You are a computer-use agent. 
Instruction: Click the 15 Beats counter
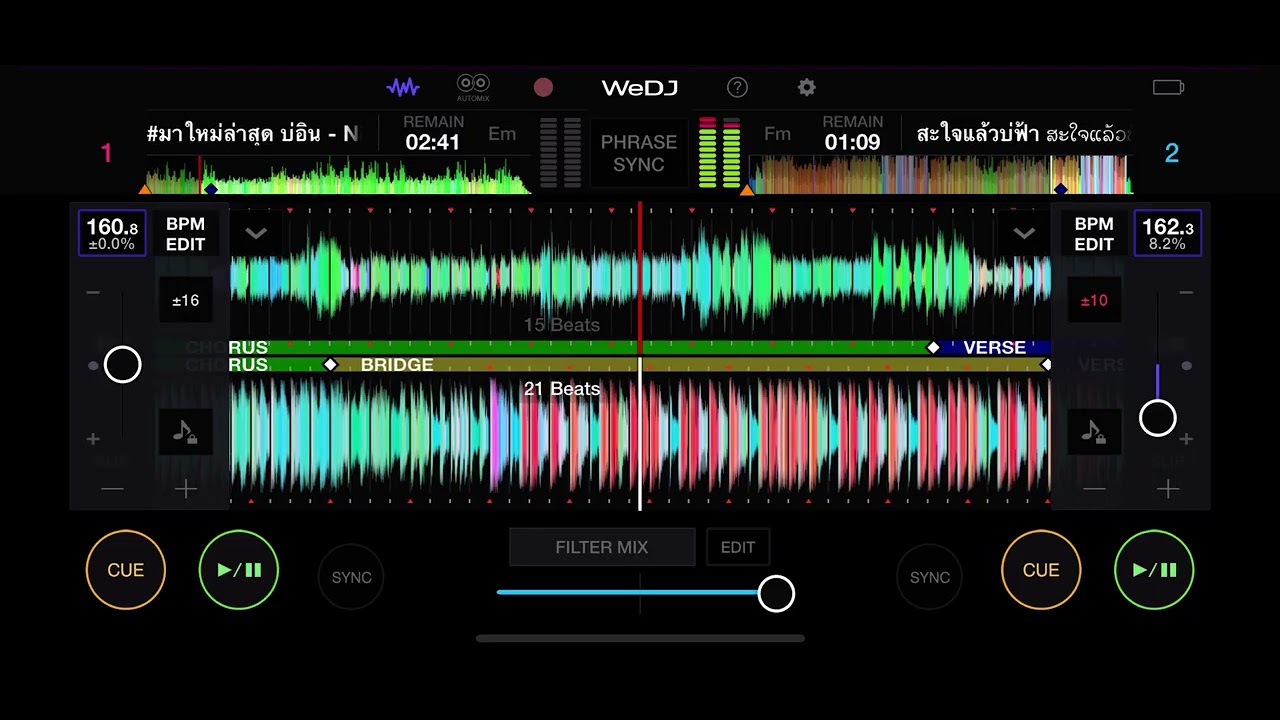click(x=562, y=325)
